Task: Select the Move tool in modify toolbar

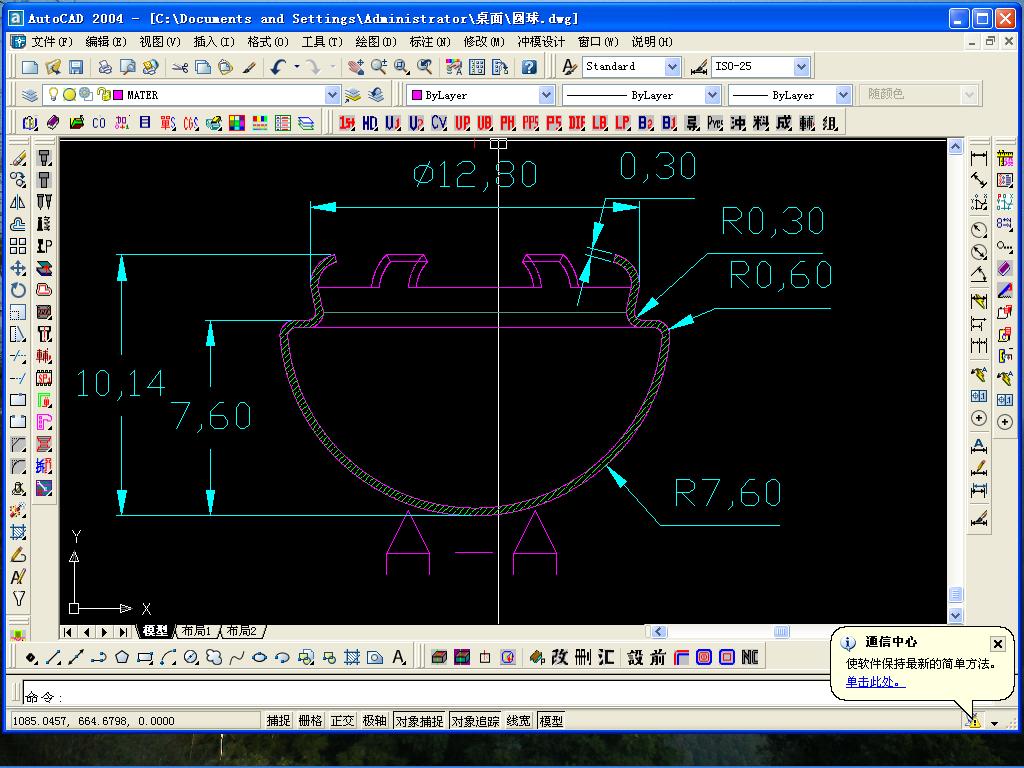Action: click(x=18, y=268)
